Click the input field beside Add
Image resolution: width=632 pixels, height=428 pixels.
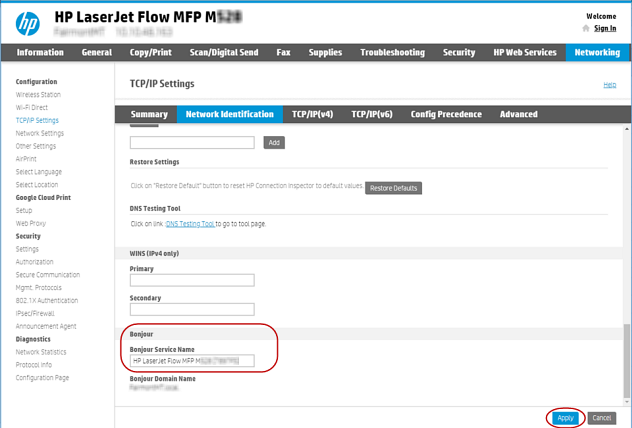point(192,142)
